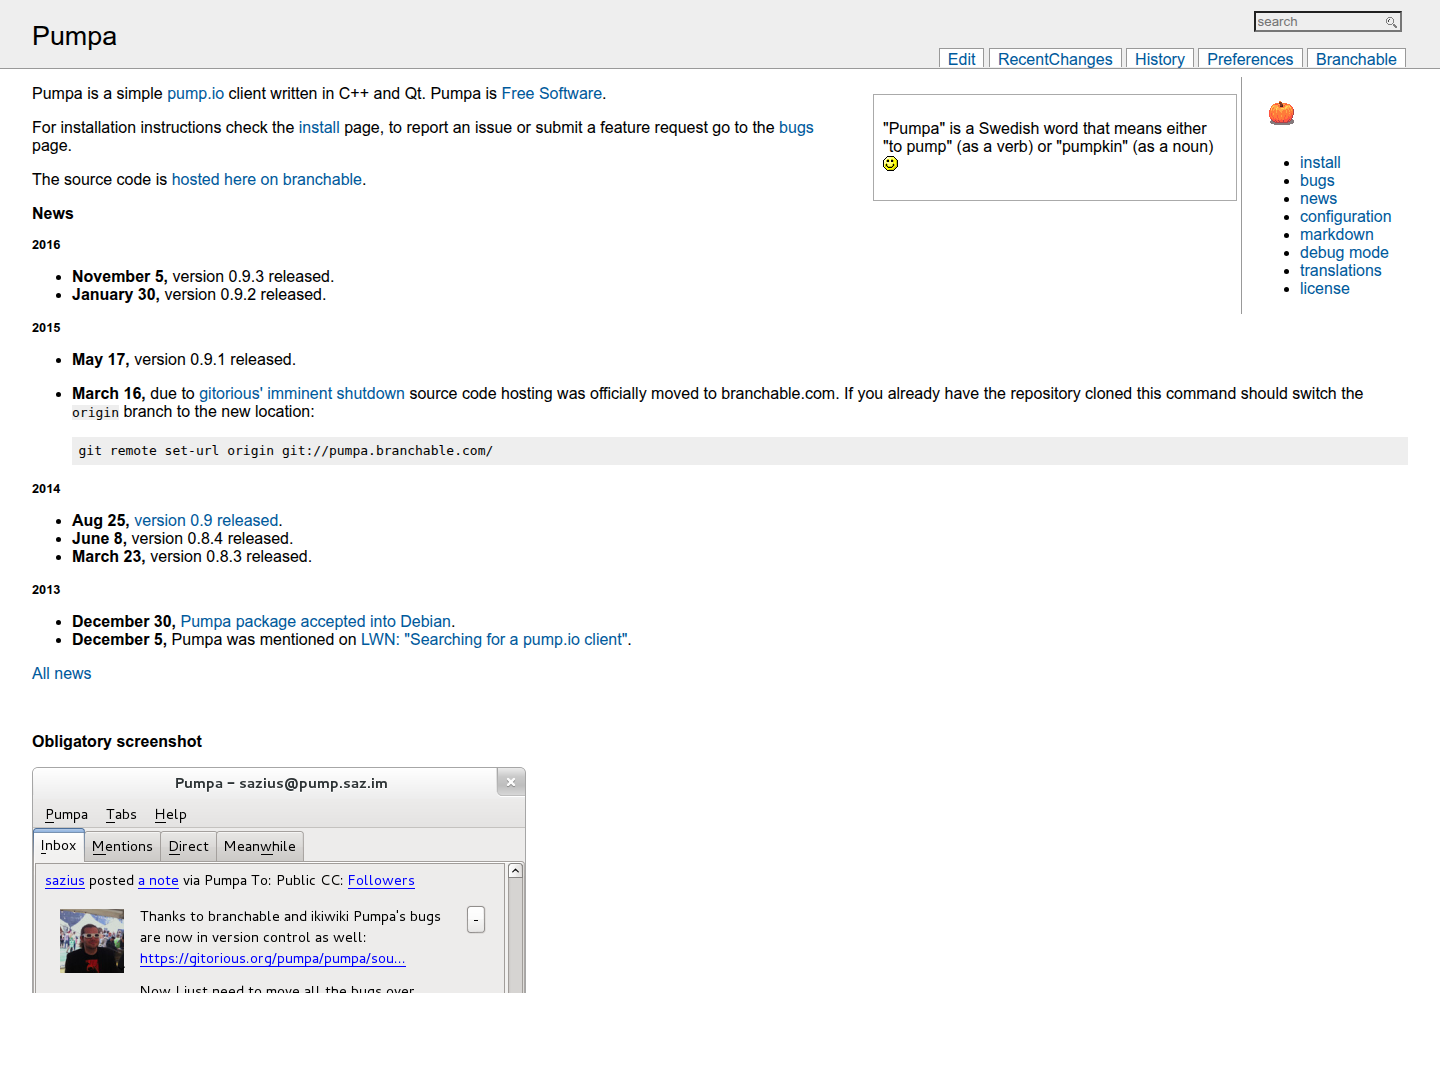Click the 2014 year heading

(46, 489)
